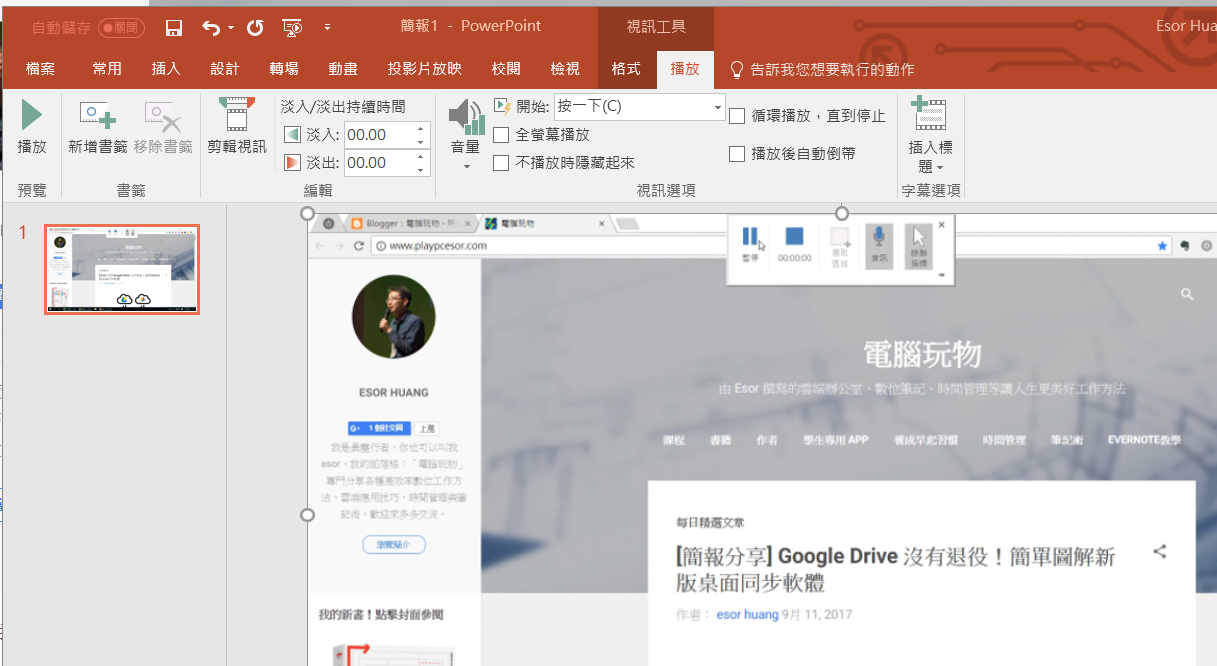Click the www.playpcesor.com address bar
The height and width of the screenshot is (666, 1217).
[x=770, y=245]
